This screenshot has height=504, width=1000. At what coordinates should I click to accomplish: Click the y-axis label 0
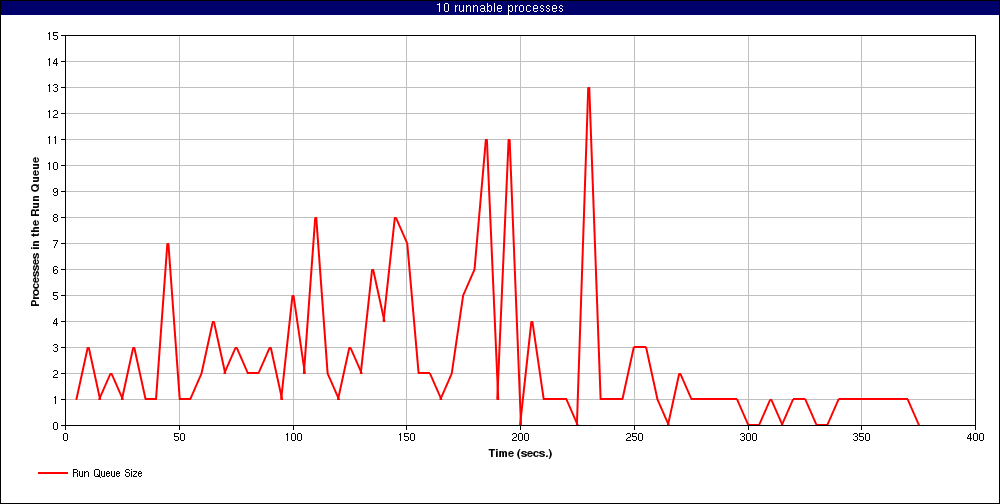[55, 426]
